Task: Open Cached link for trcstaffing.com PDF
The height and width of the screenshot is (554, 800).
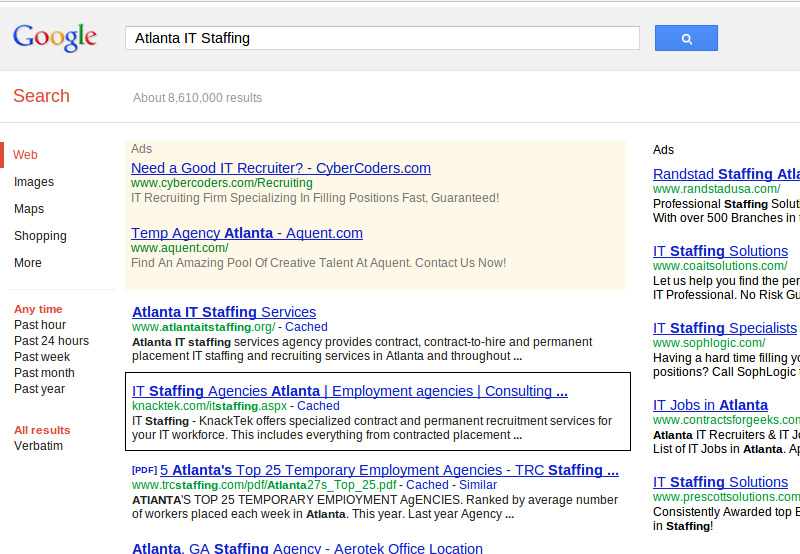Action: (428, 485)
